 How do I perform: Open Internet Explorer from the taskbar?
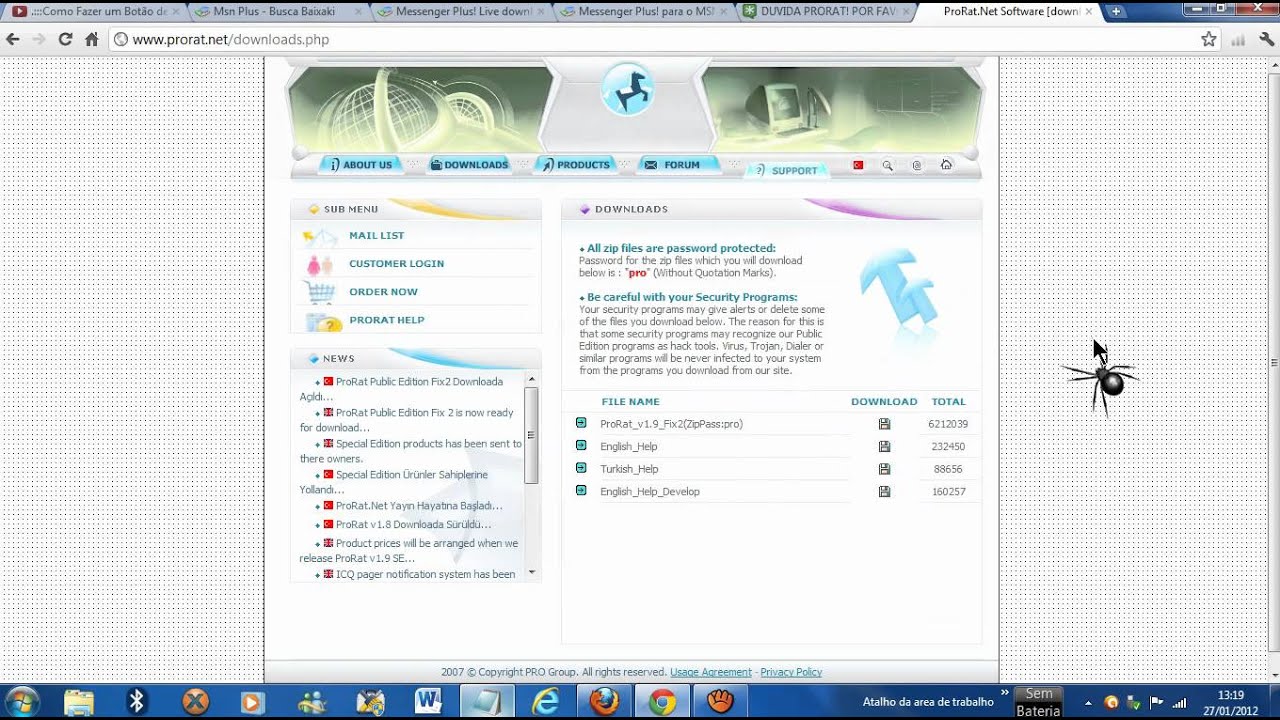click(546, 702)
